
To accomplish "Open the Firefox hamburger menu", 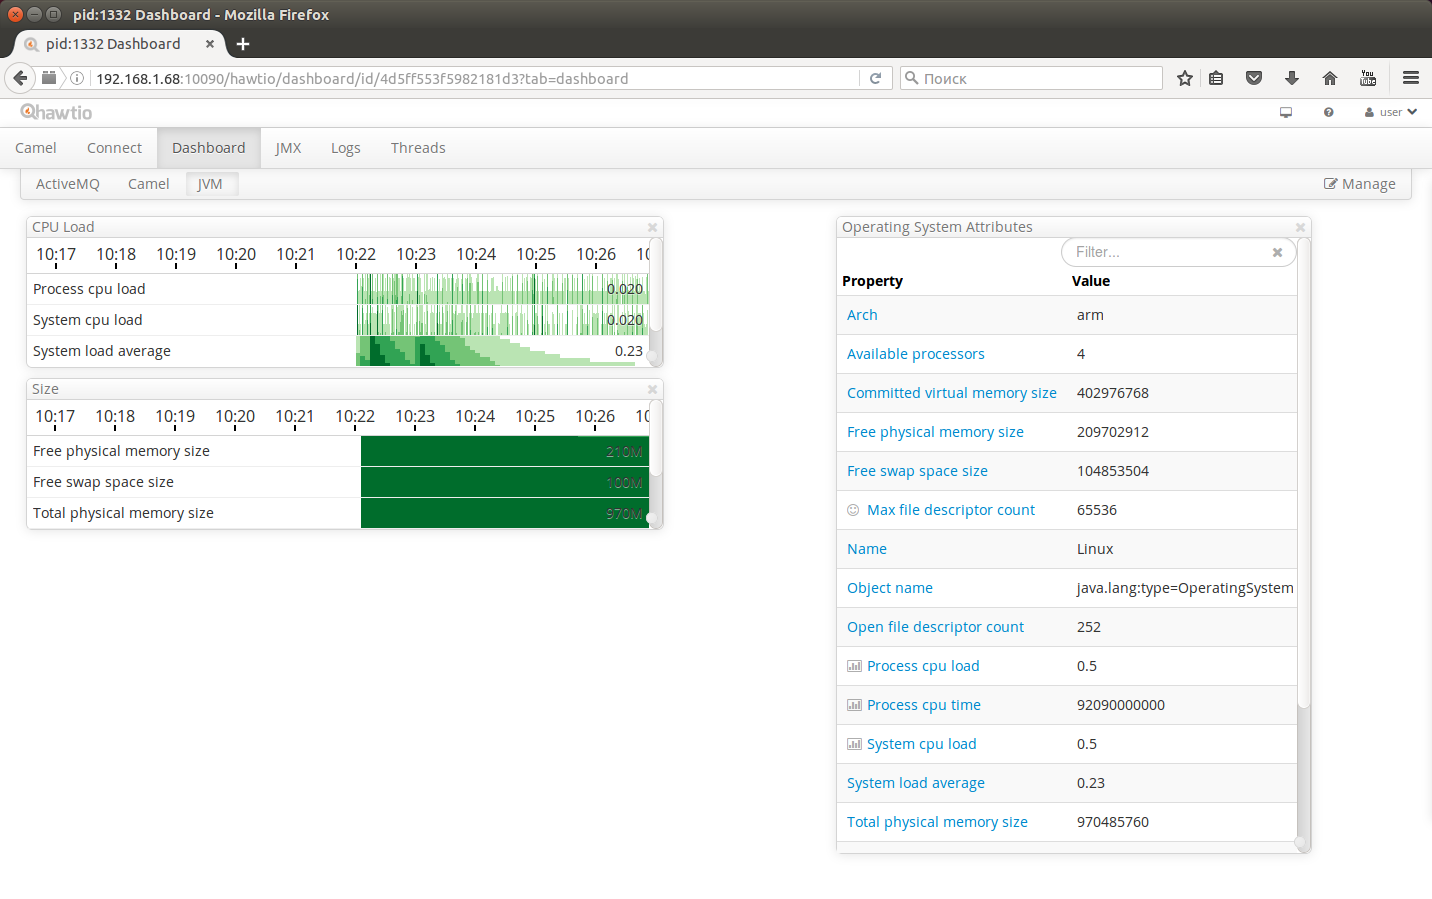I will tap(1411, 78).
